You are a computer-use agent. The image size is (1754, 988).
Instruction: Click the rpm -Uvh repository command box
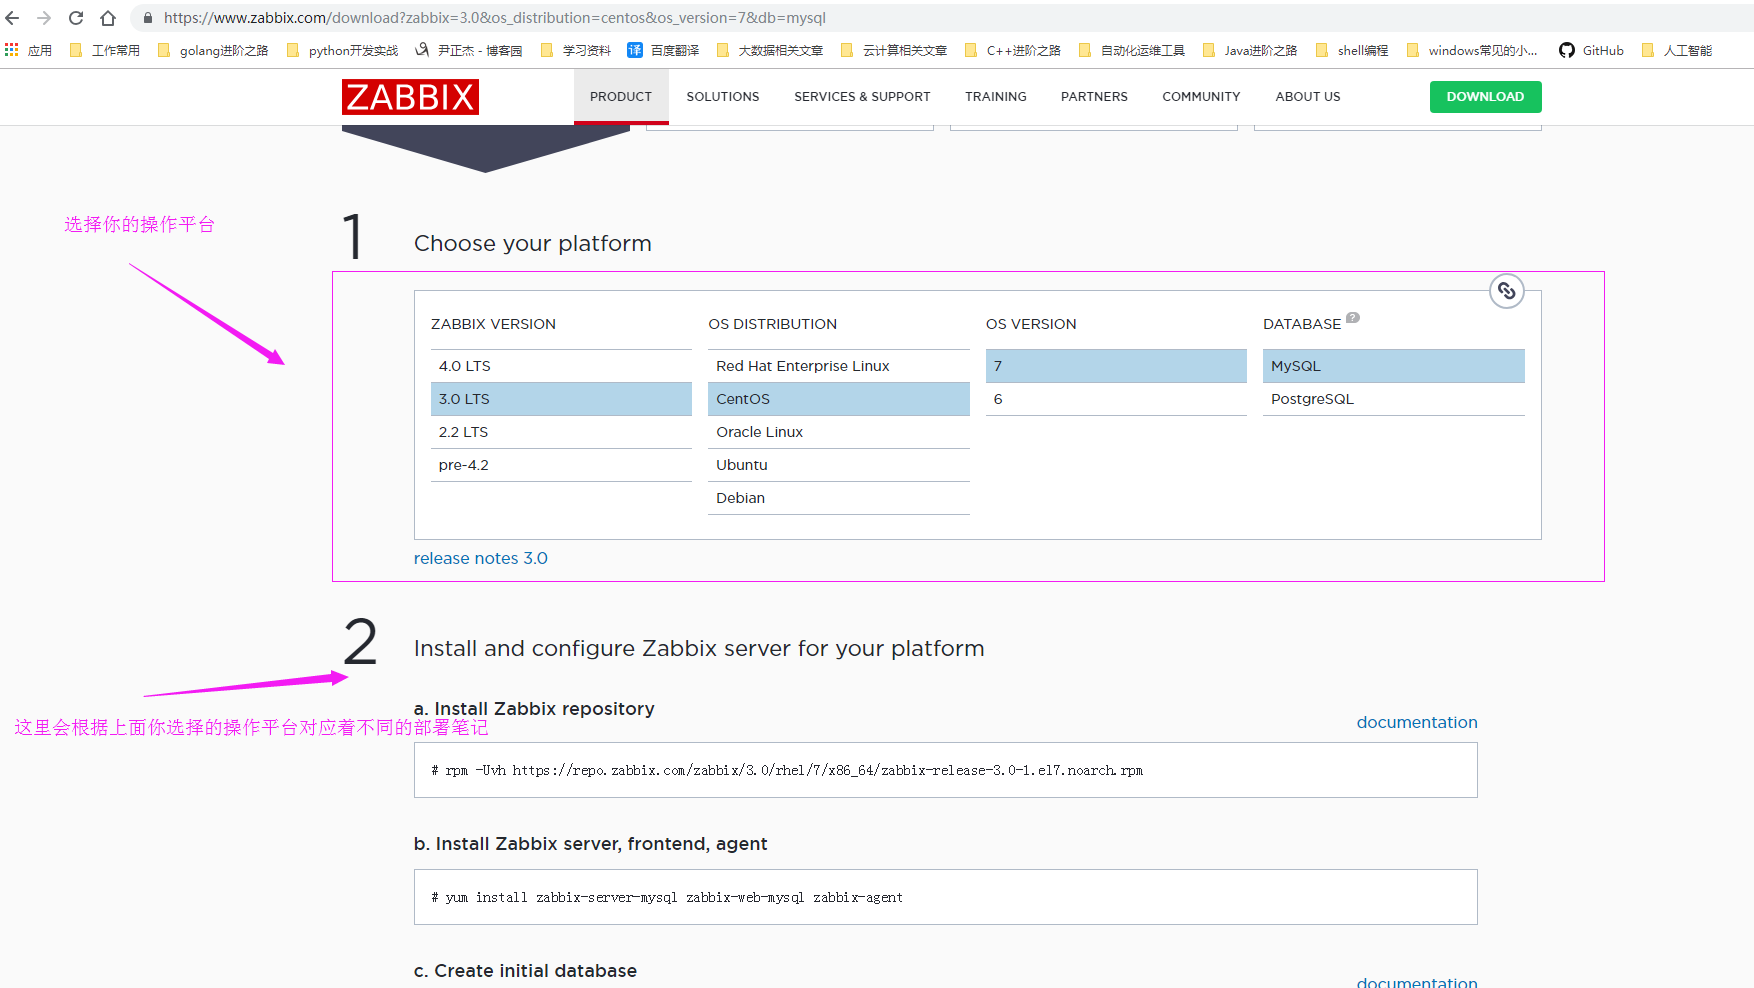pyautogui.click(x=946, y=770)
